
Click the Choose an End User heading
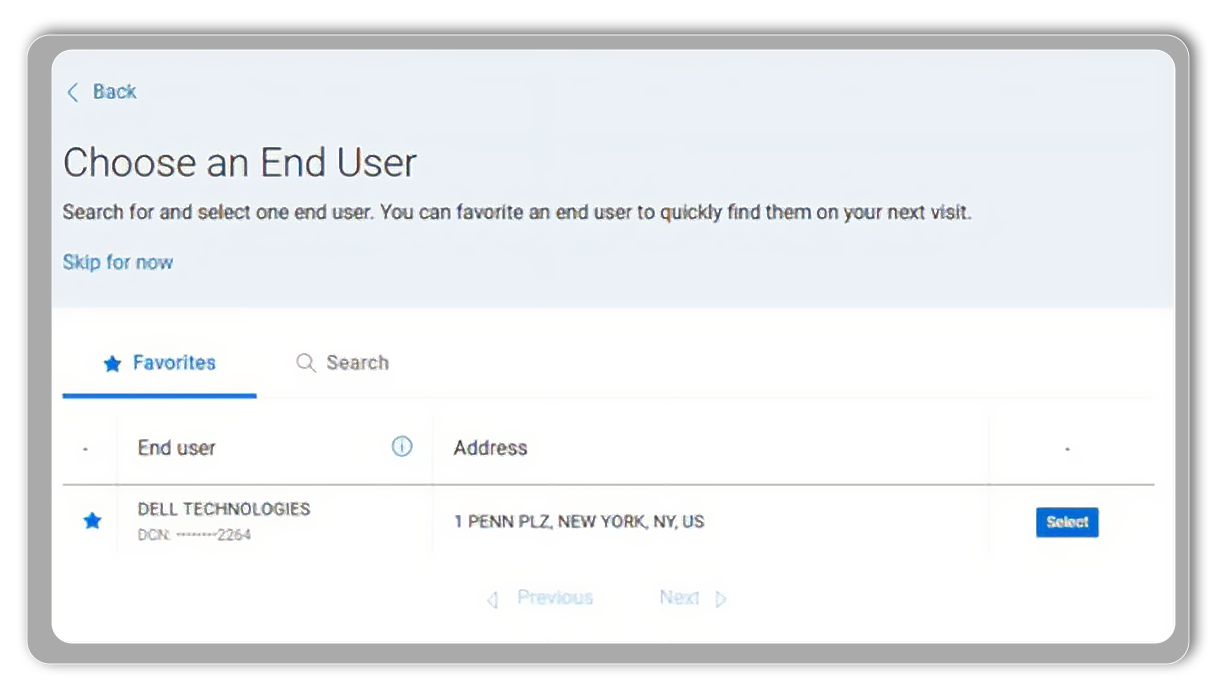click(240, 162)
